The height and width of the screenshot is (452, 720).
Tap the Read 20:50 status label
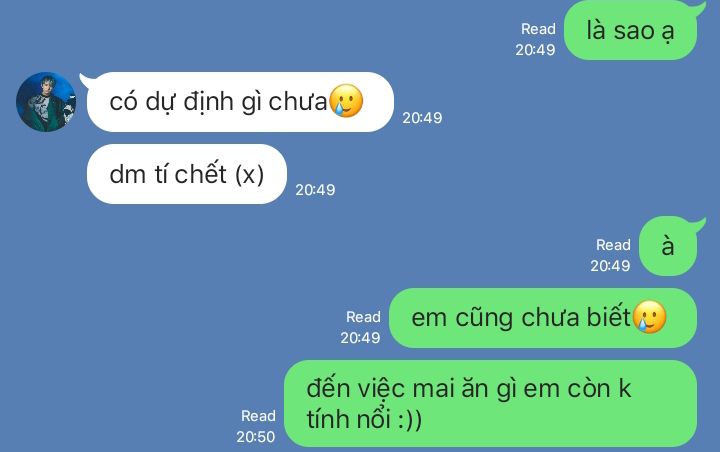[x=256, y=426]
